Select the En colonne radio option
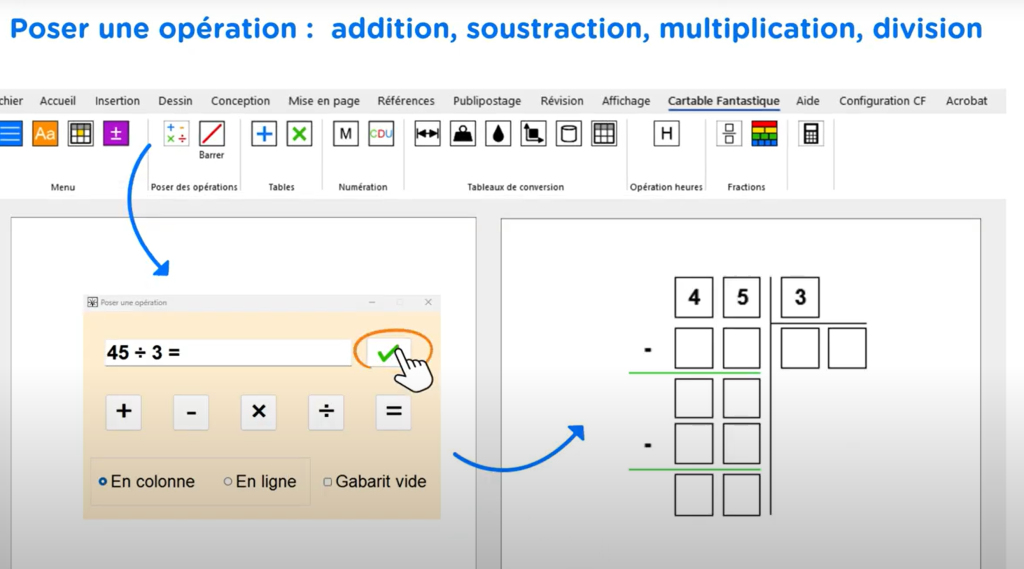 pos(103,482)
